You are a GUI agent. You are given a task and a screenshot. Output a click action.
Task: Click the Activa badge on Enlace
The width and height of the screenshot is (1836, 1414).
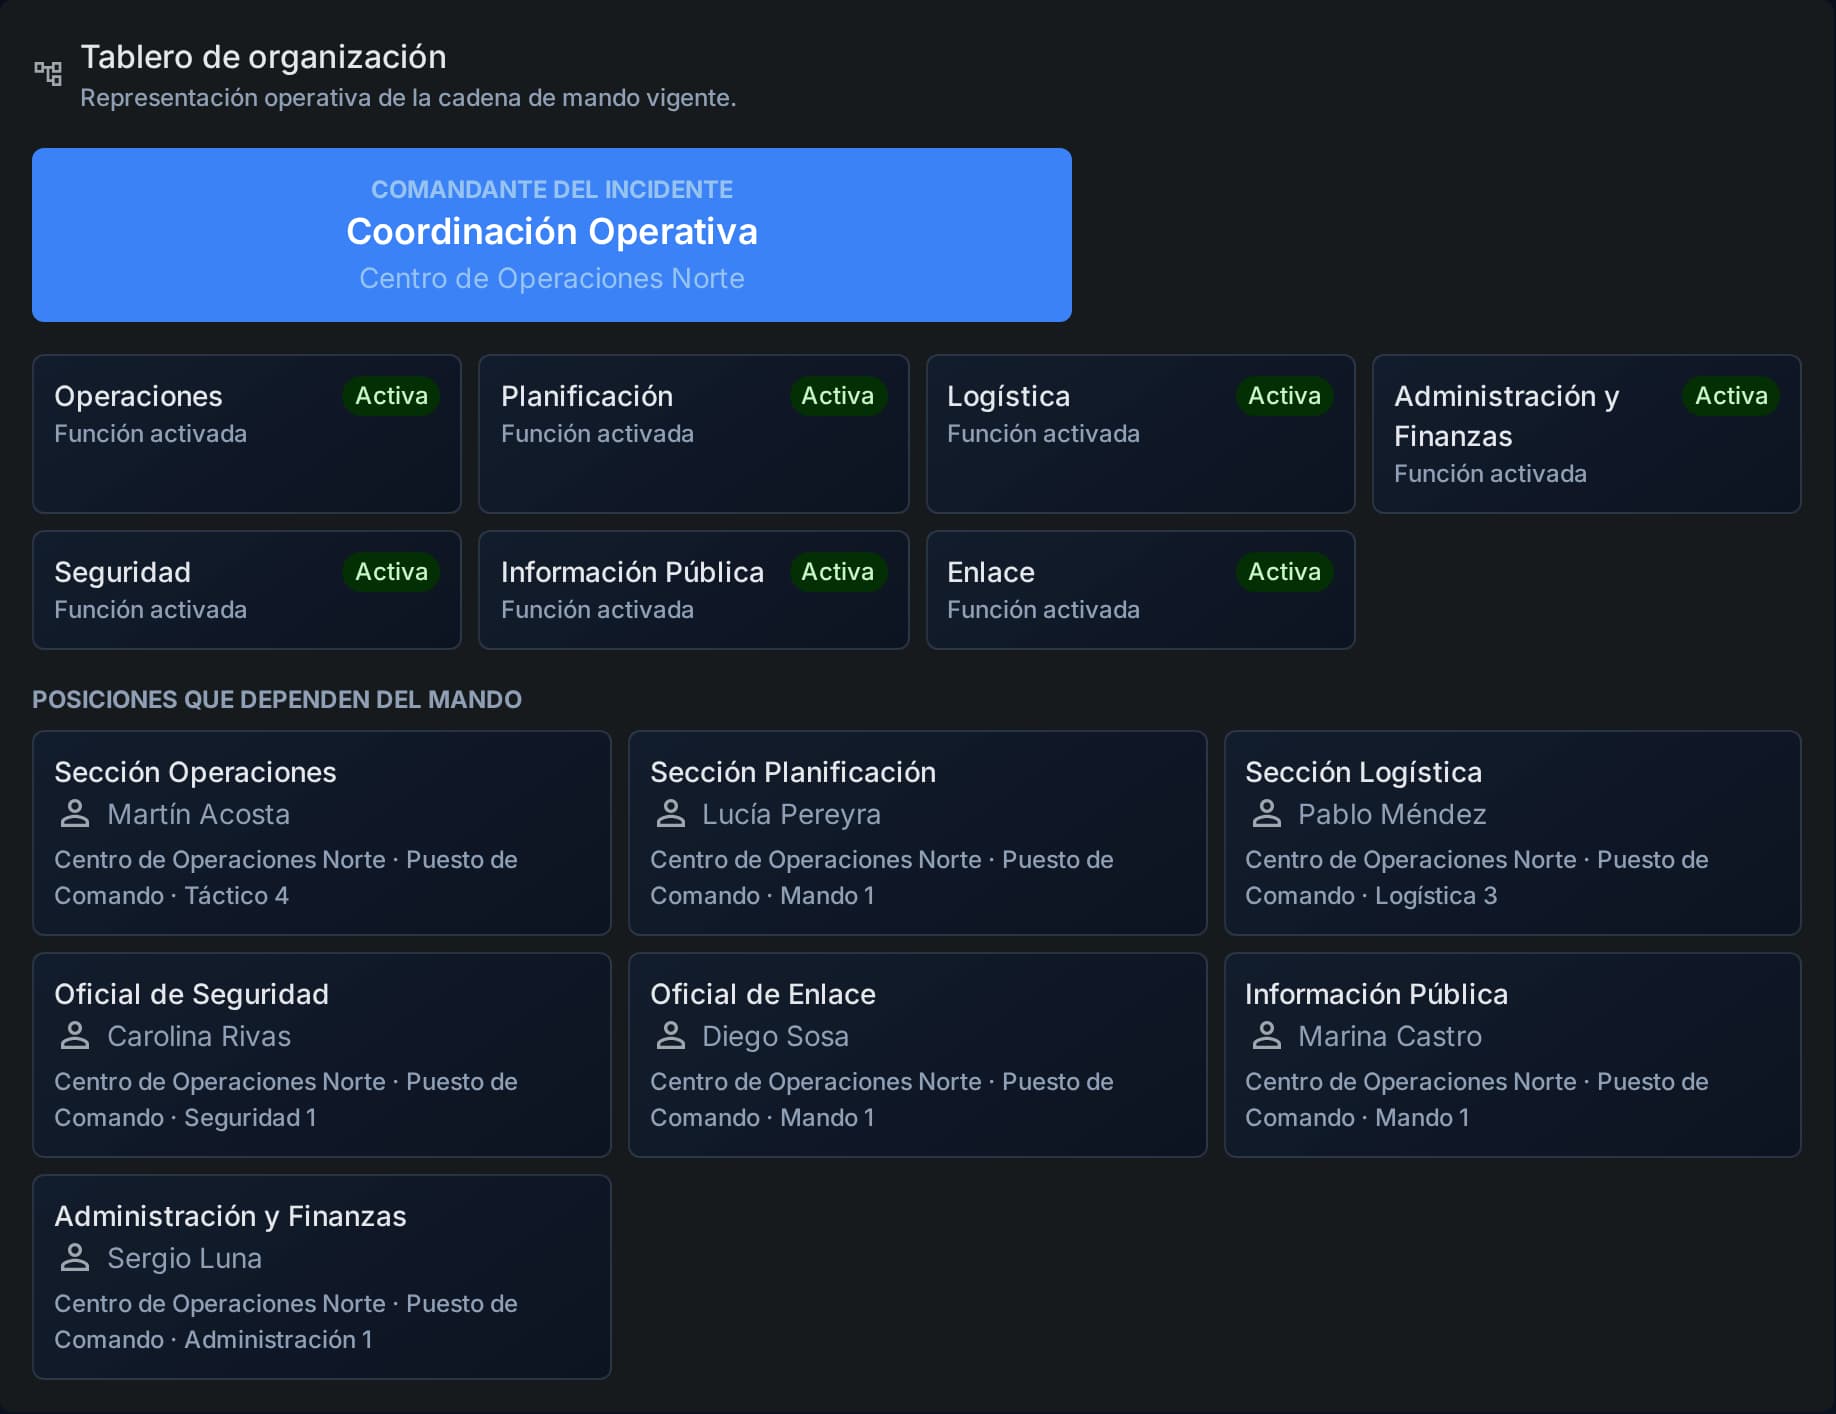click(x=1284, y=572)
